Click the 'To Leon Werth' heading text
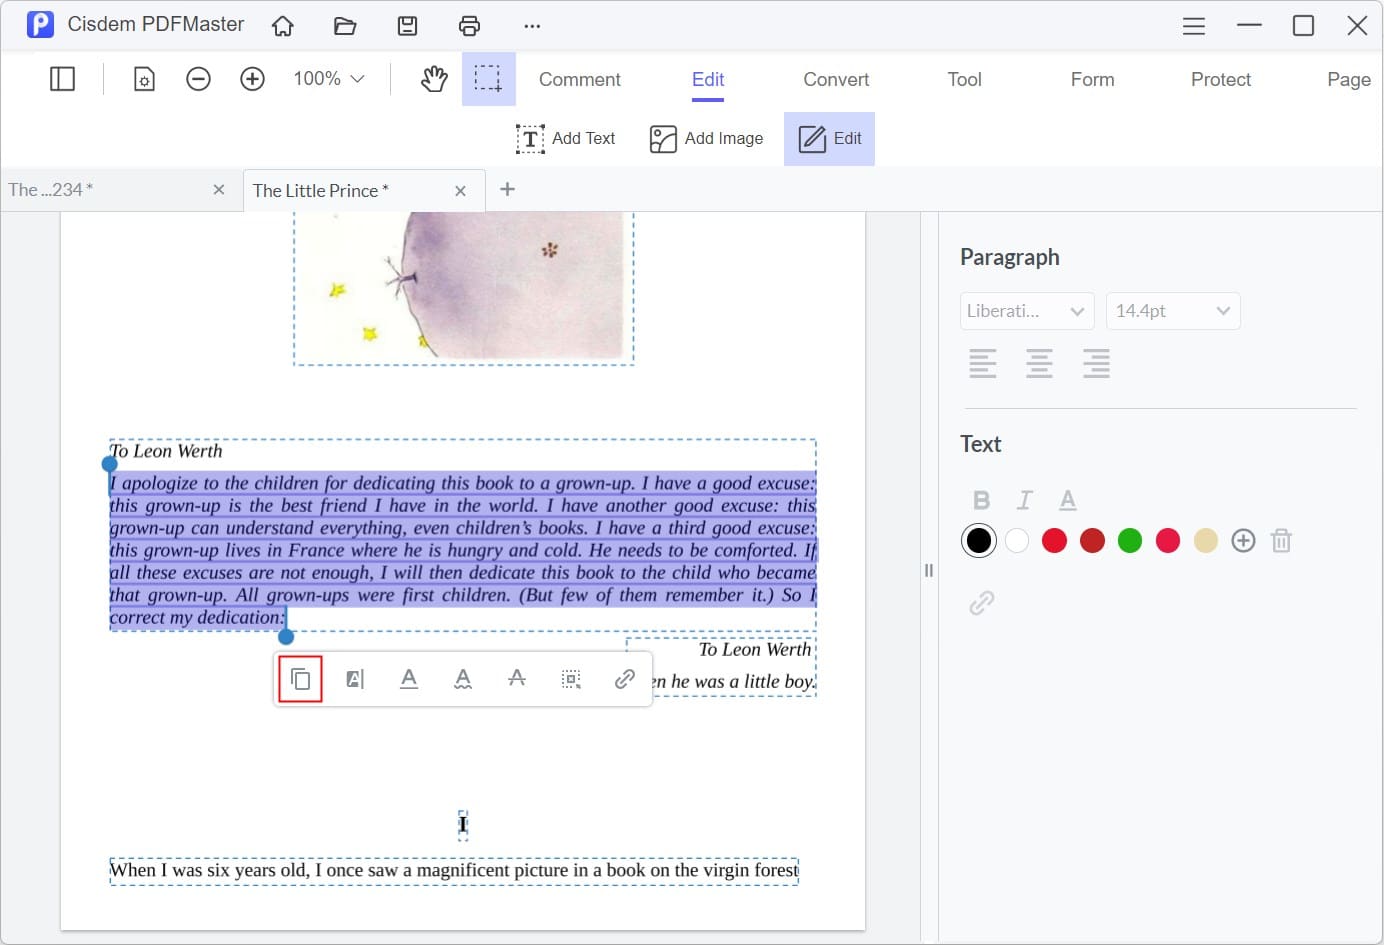 (x=166, y=451)
